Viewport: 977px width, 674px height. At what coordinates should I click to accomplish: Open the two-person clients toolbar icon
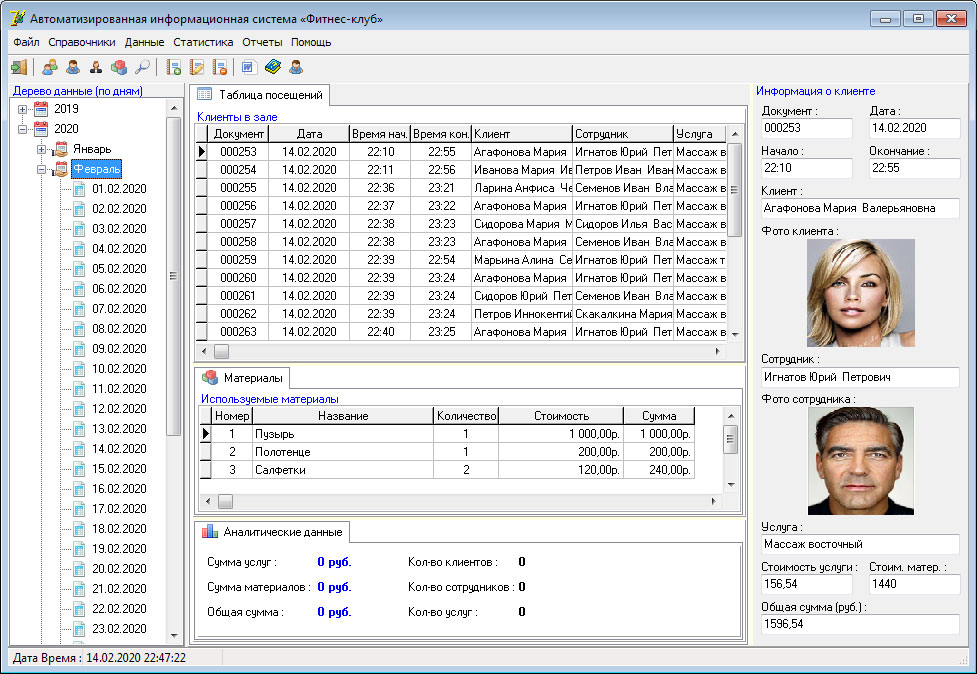(x=49, y=68)
